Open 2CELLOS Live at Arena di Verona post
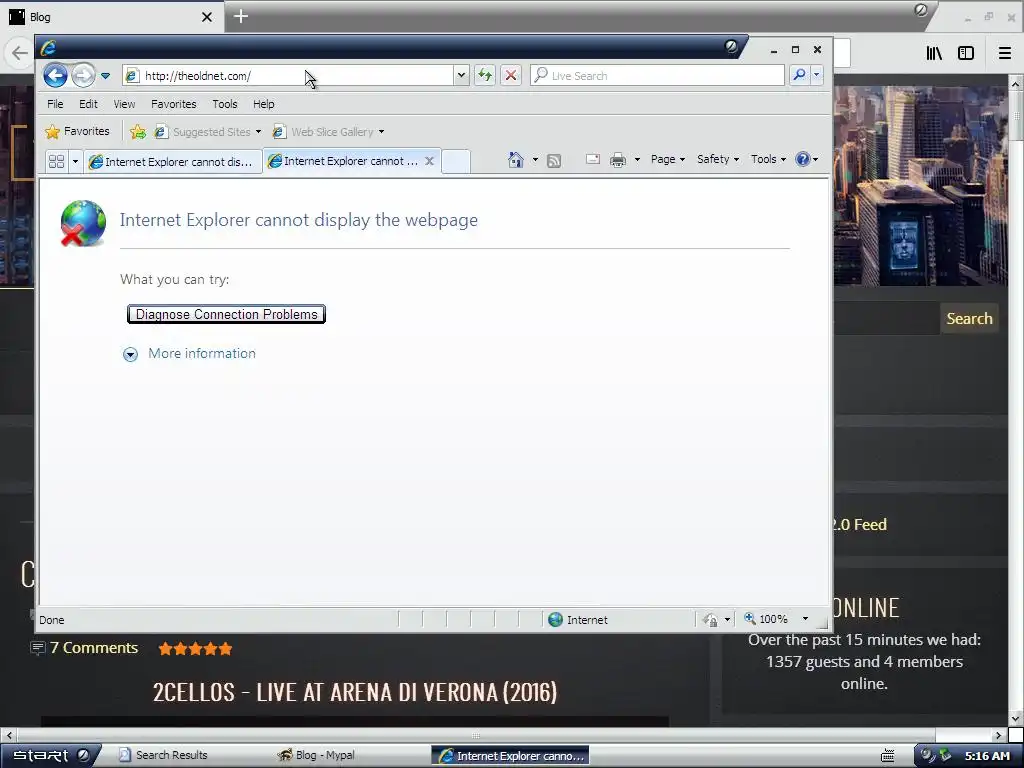The width and height of the screenshot is (1024, 768). [x=355, y=692]
